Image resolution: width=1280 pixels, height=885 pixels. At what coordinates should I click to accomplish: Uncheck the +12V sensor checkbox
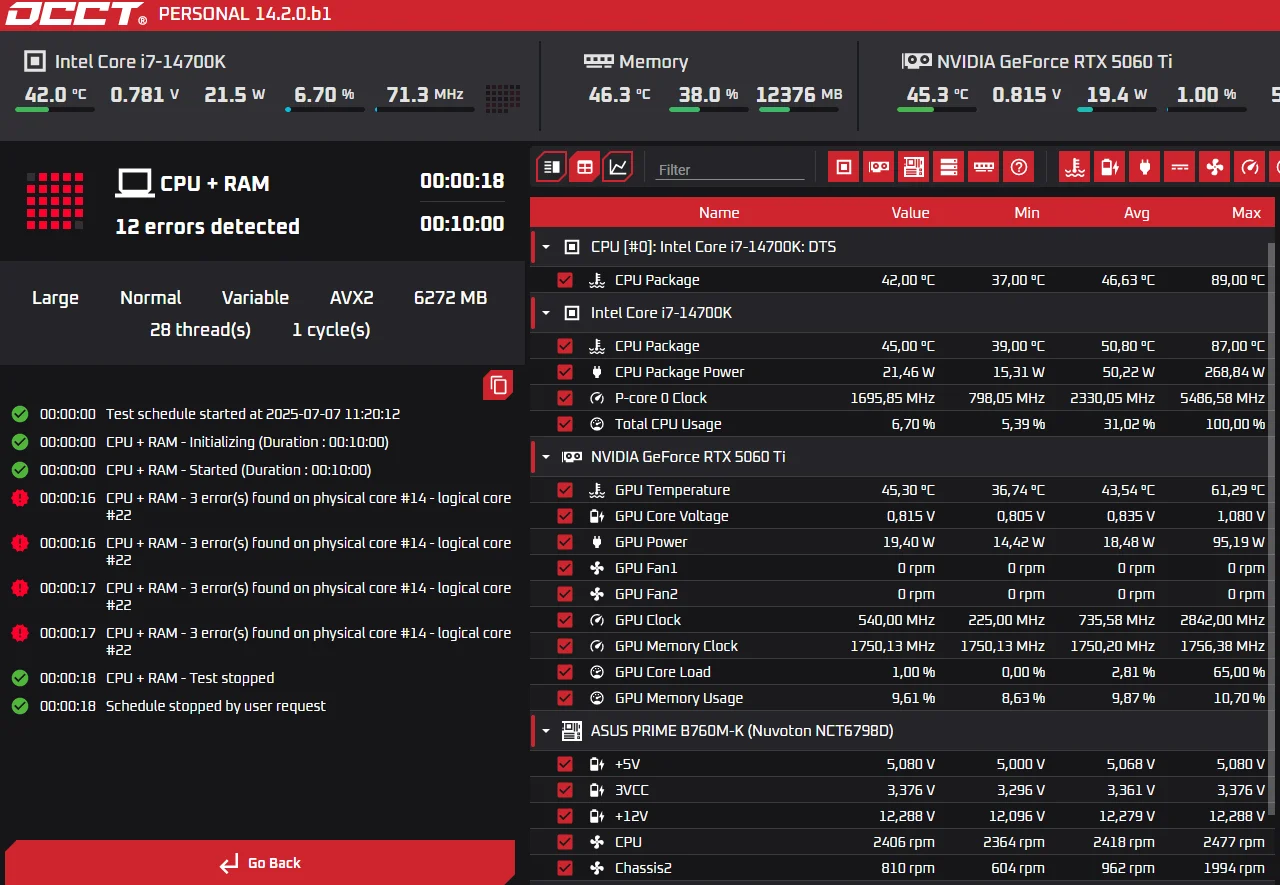(565, 816)
